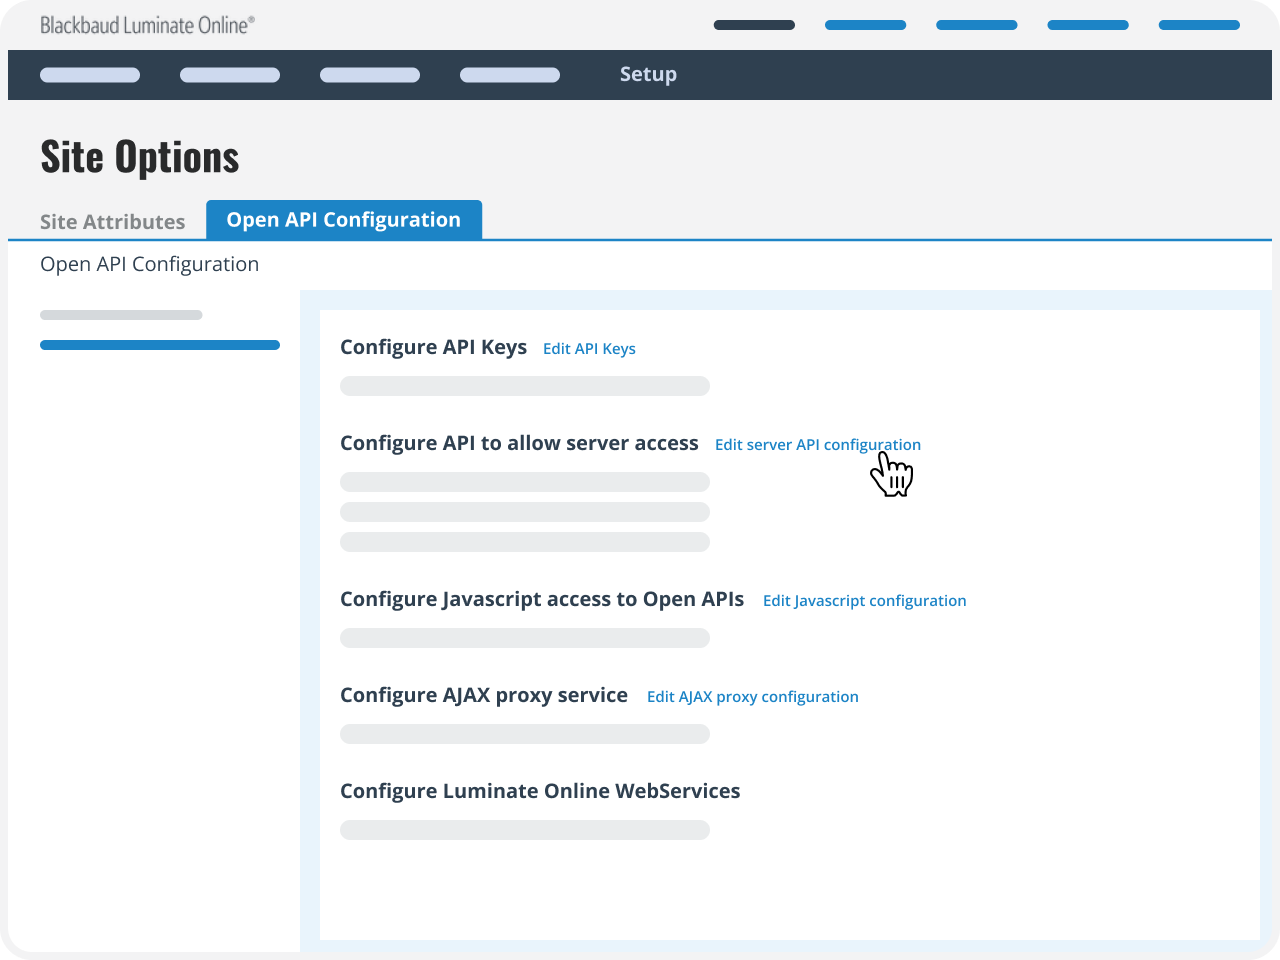The height and width of the screenshot is (960, 1280).
Task: Open the Edit Javascript configuration link
Action: point(864,600)
